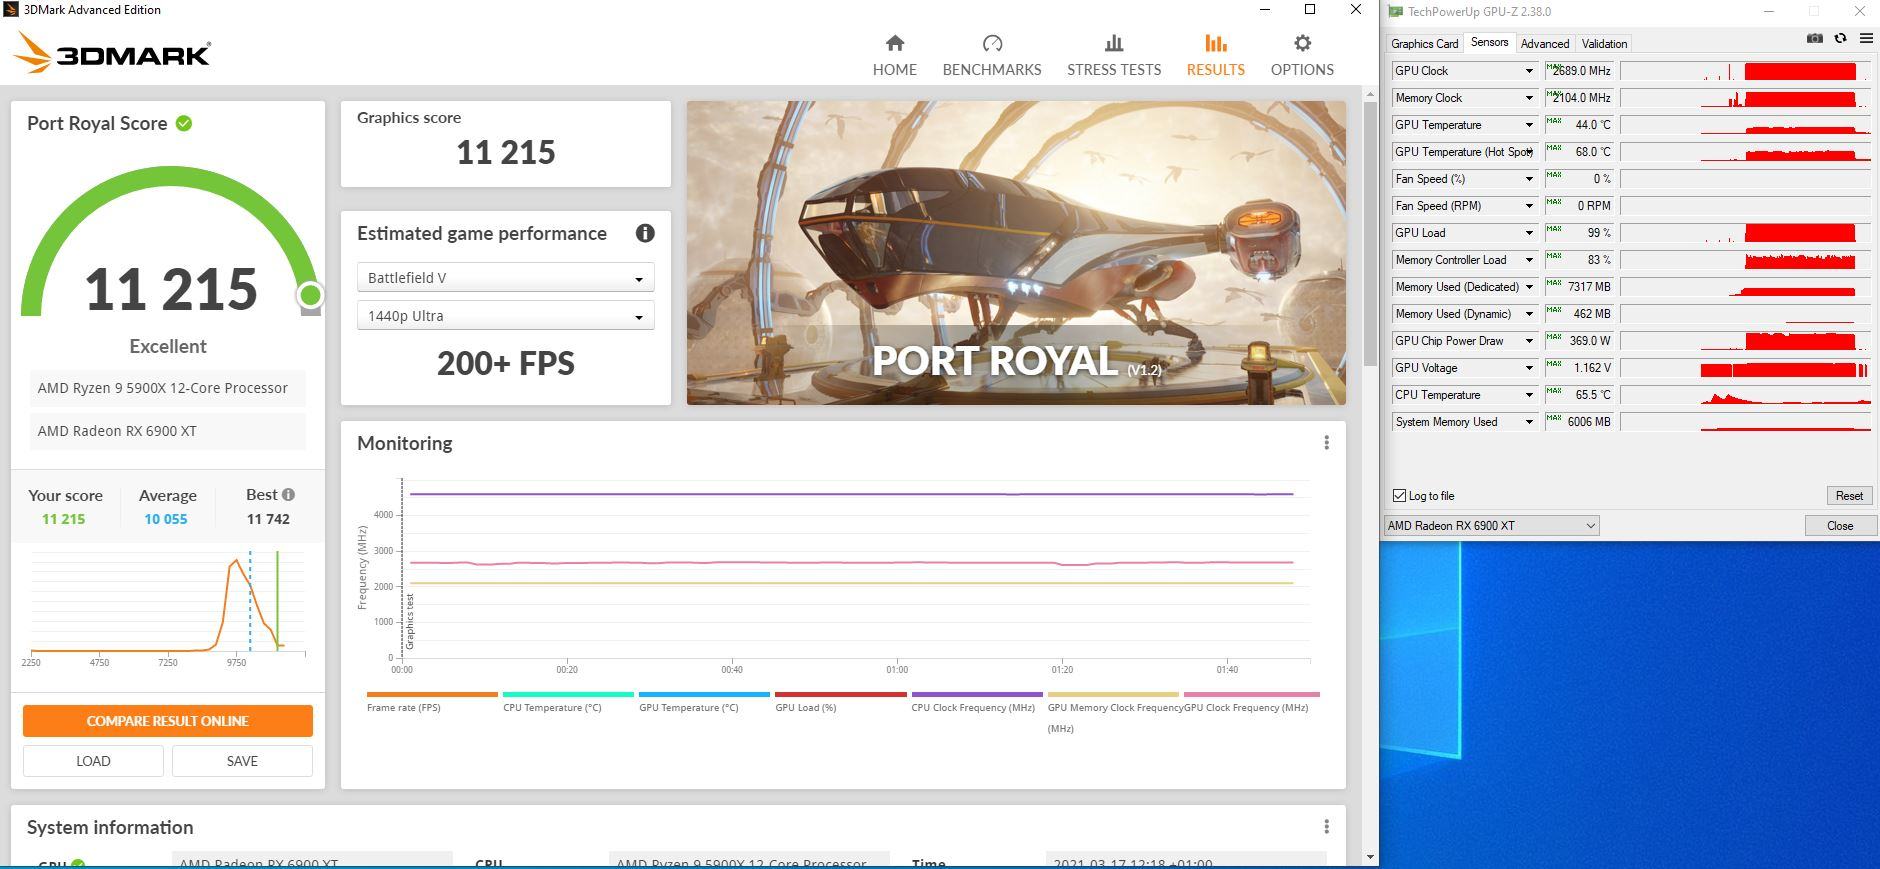Toggle CPU Temperature legend series

(568, 701)
